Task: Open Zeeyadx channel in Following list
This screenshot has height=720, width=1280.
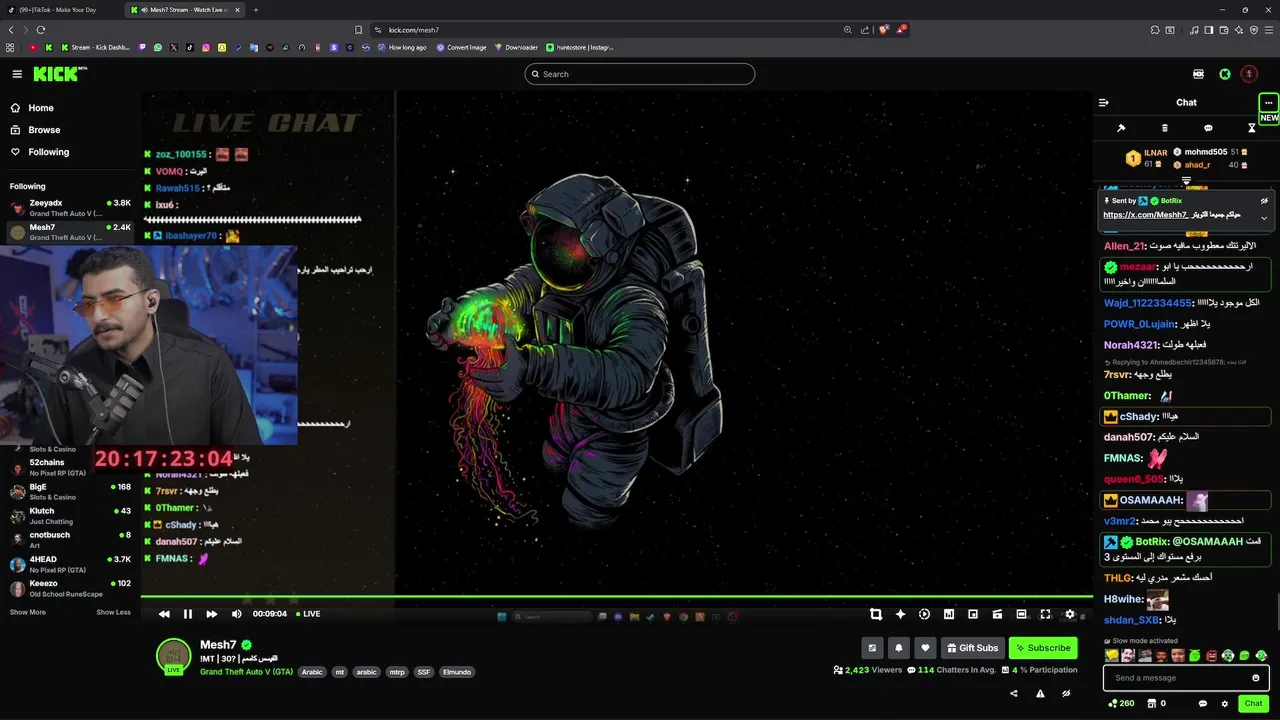Action: [70, 208]
